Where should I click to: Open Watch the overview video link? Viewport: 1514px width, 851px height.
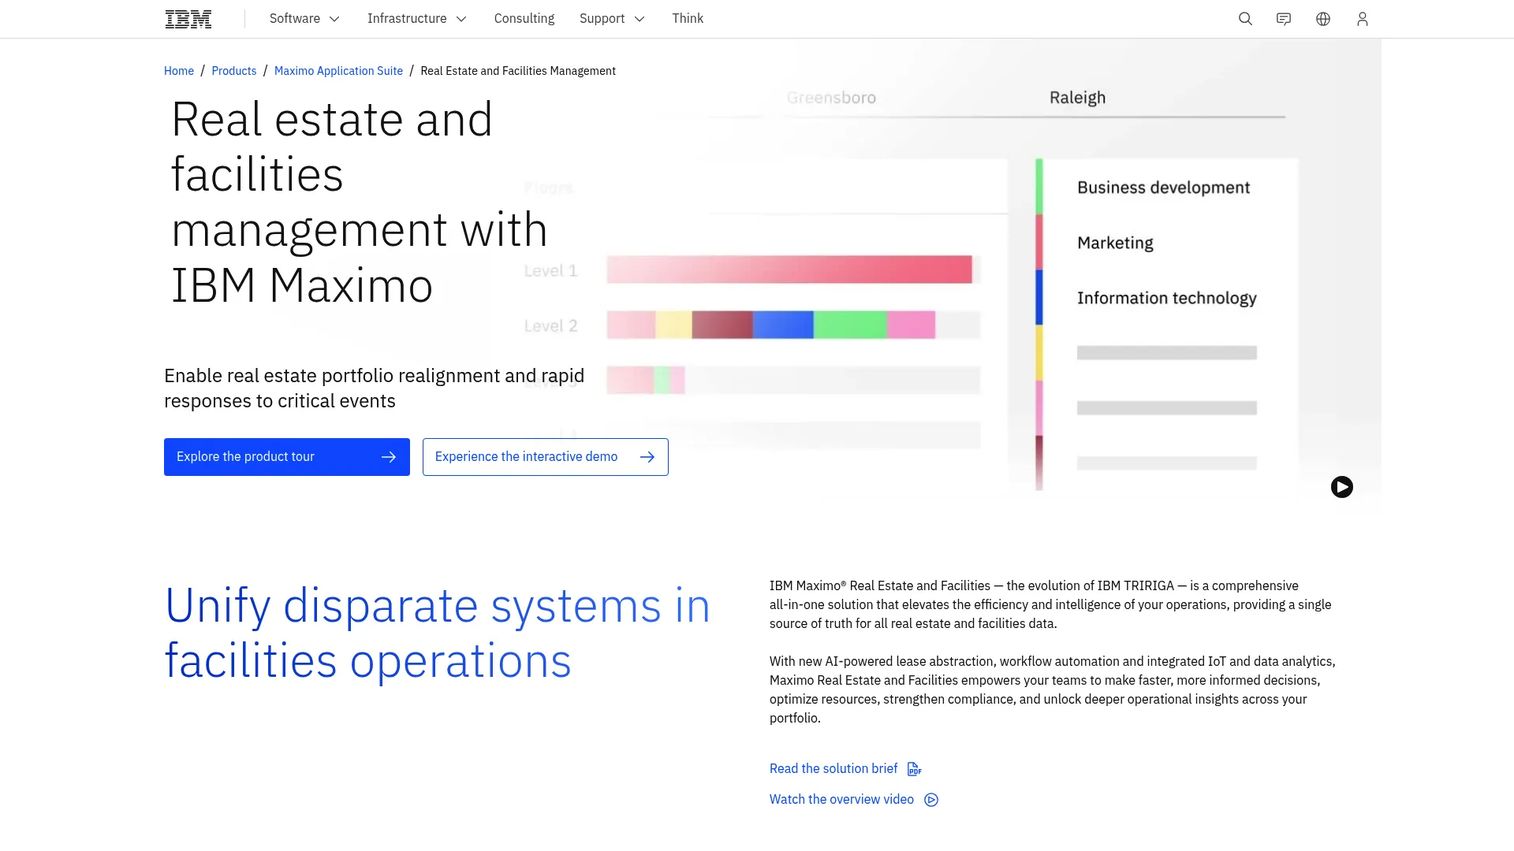(841, 800)
